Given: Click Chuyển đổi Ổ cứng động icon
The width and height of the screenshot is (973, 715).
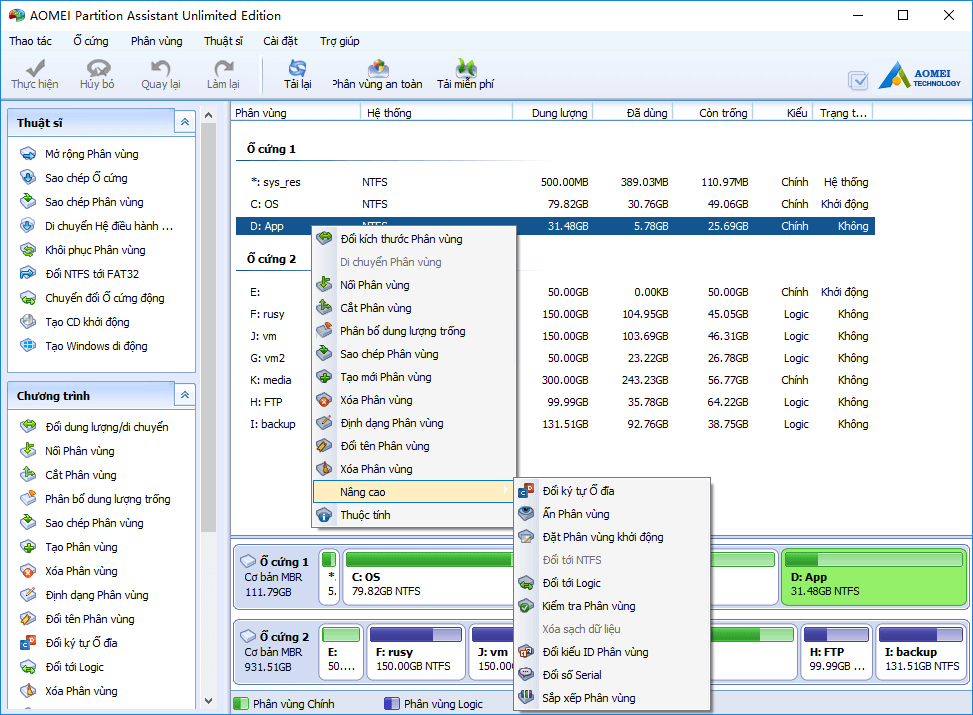Looking at the screenshot, I should point(28,297).
